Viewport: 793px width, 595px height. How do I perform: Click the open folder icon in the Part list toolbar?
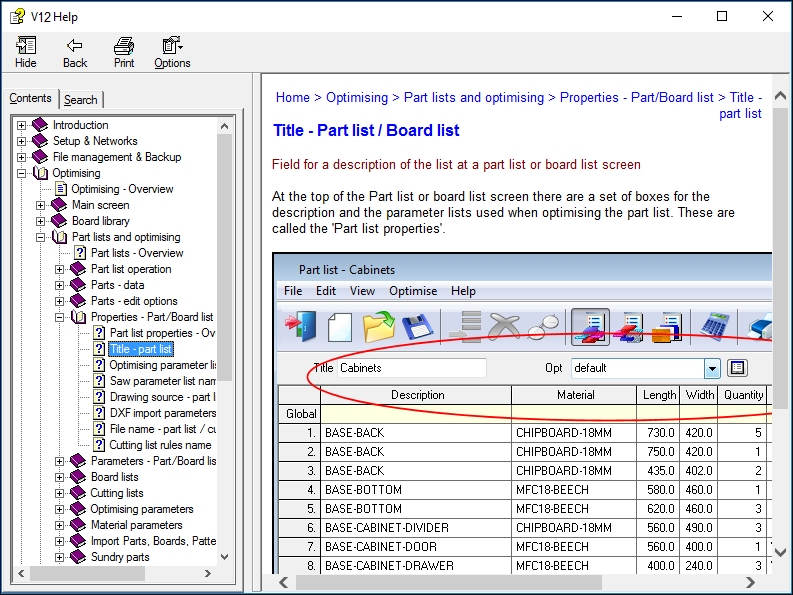tap(378, 326)
